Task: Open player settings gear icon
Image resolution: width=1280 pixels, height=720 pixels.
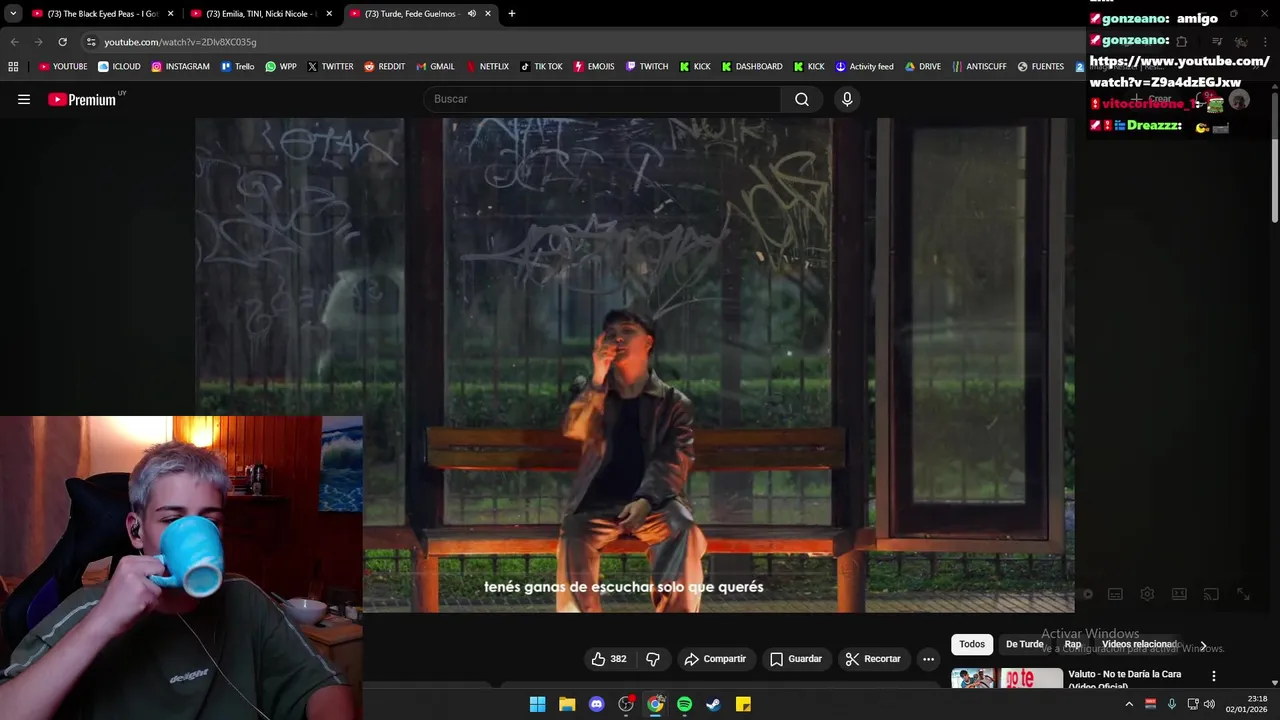Action: tap(1147, 594)
